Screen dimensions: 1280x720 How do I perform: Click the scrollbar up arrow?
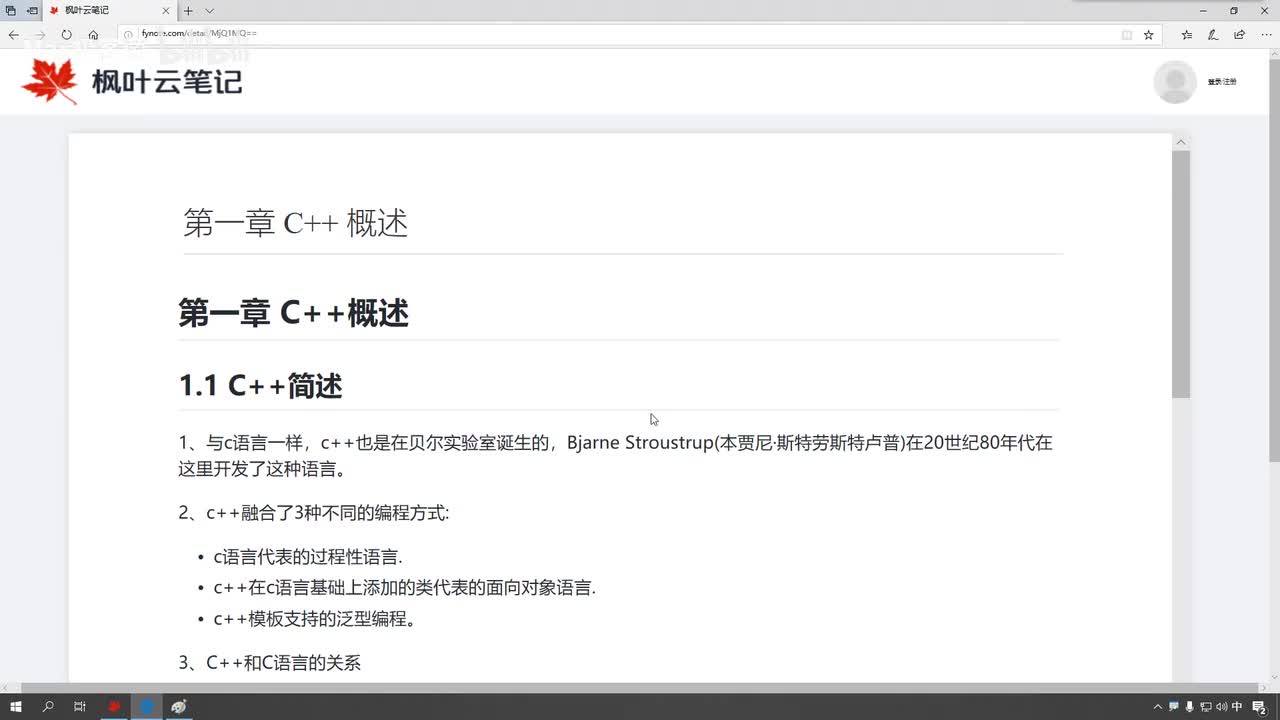pos(1181,142)
